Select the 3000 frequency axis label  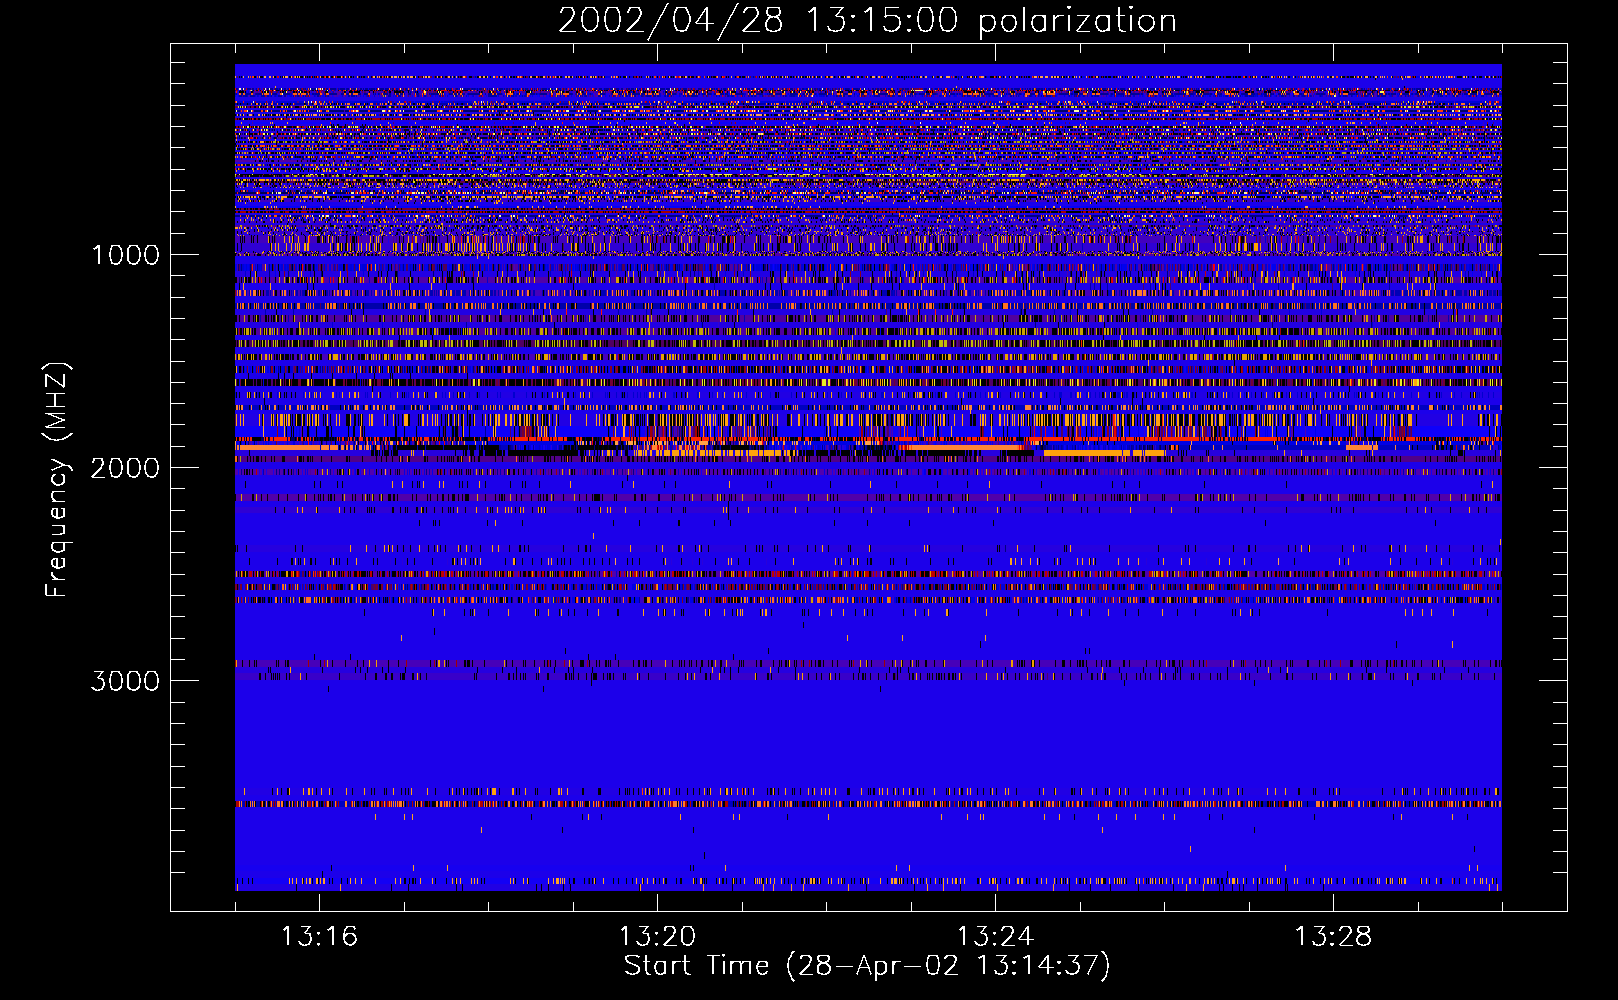click(x=125, y=681)
